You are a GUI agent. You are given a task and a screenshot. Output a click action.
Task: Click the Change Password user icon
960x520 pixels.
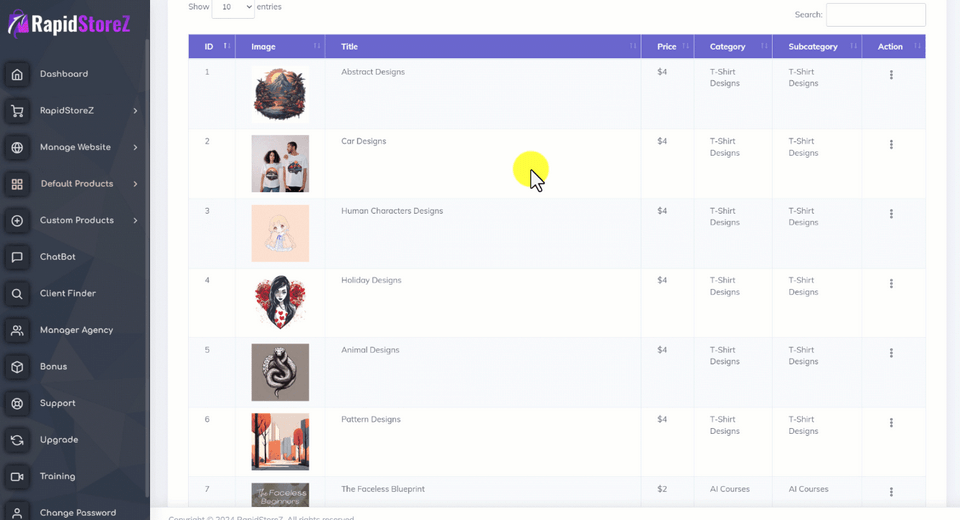click(x=17, y=513)
